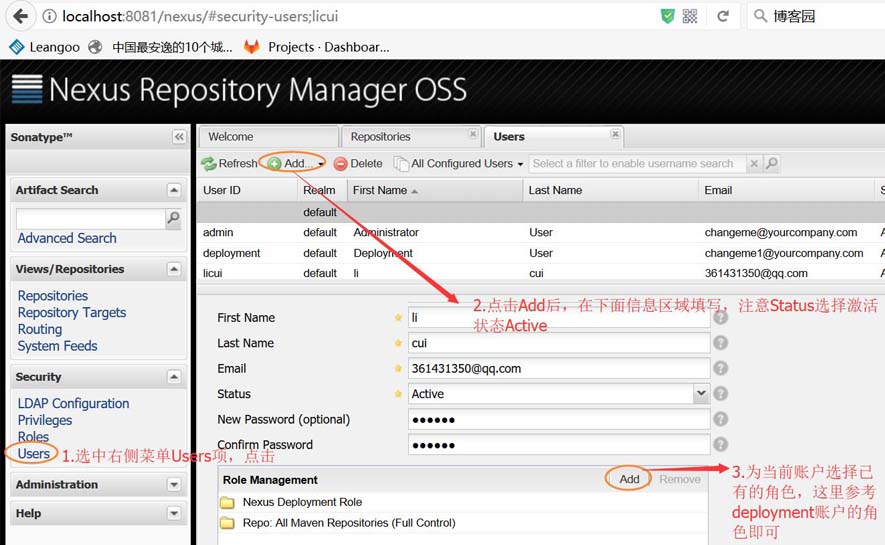Expand the Administration panel
885x545 pixels.
pos(174,485)
